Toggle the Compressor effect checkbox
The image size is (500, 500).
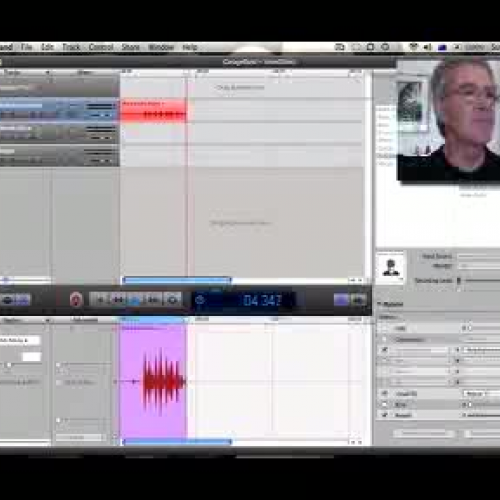[384, 340]
